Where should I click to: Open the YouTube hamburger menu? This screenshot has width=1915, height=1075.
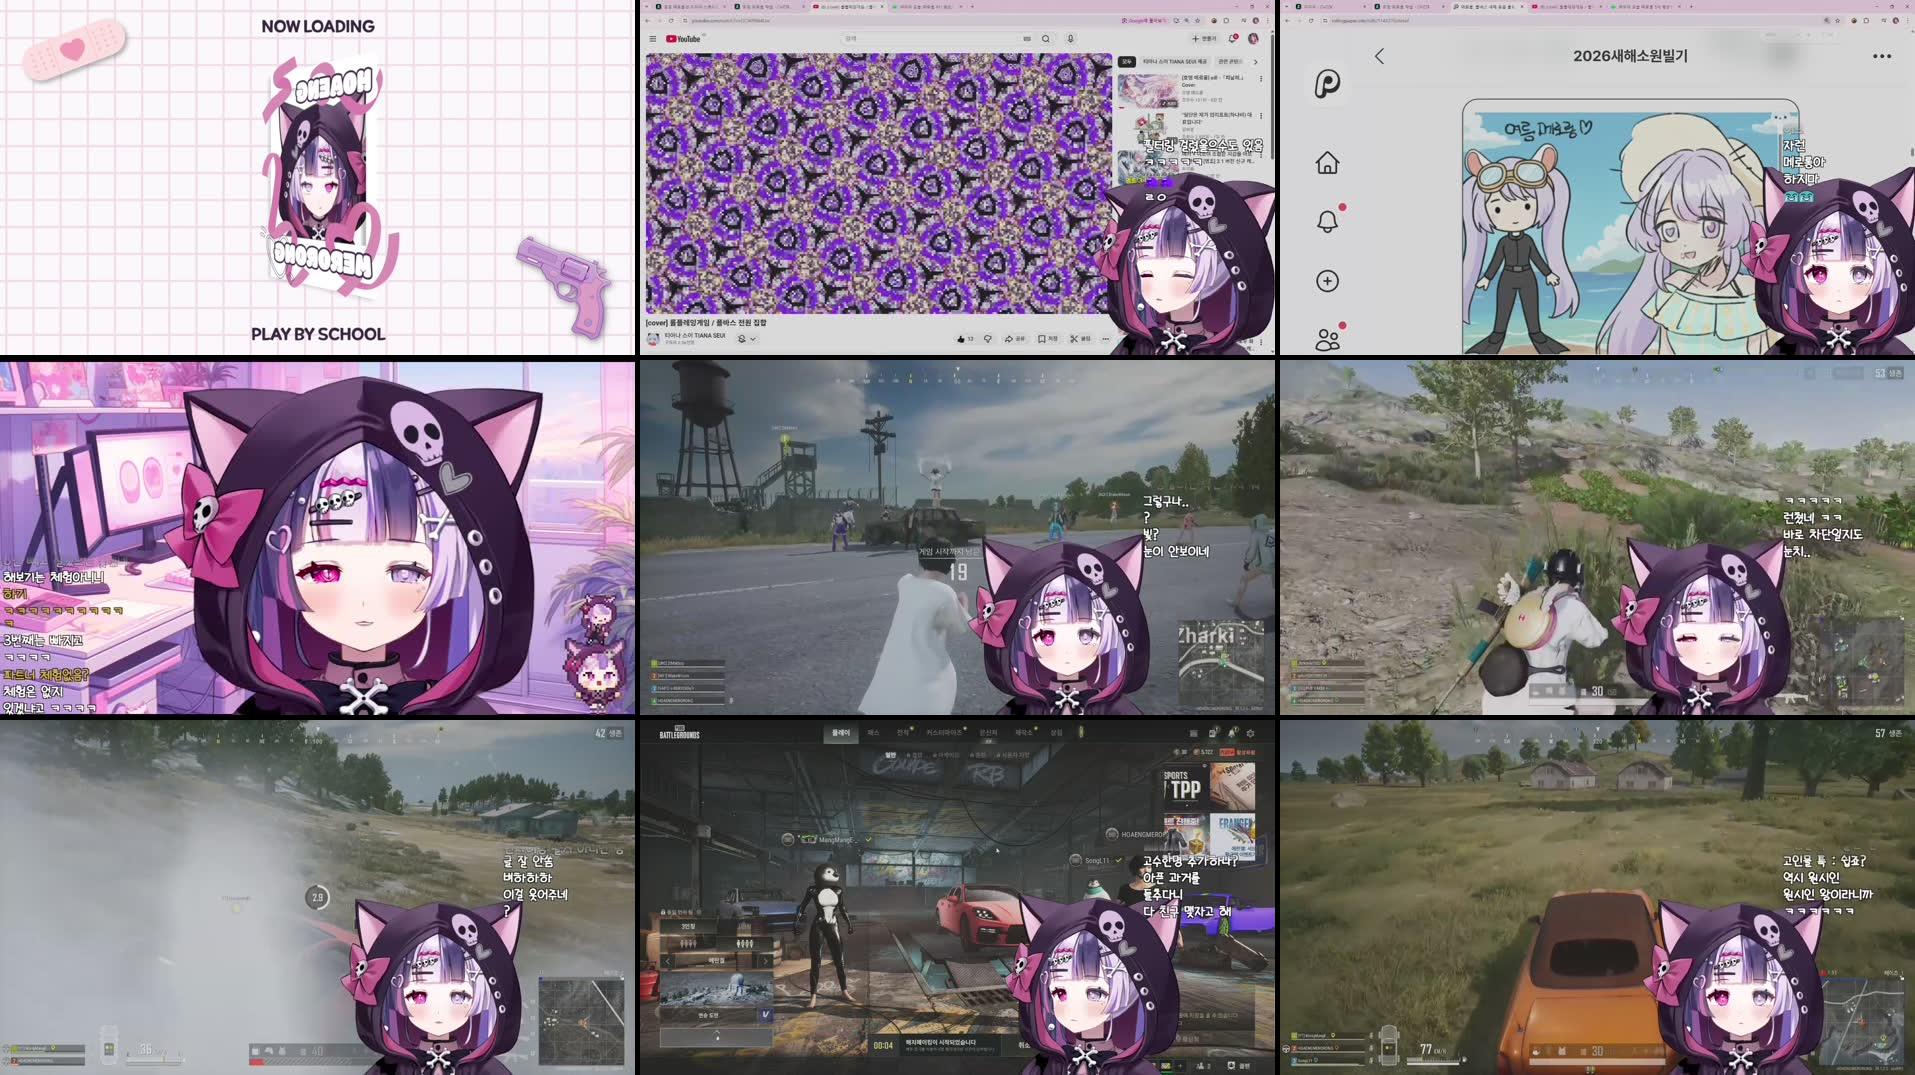tap(653, 38)
